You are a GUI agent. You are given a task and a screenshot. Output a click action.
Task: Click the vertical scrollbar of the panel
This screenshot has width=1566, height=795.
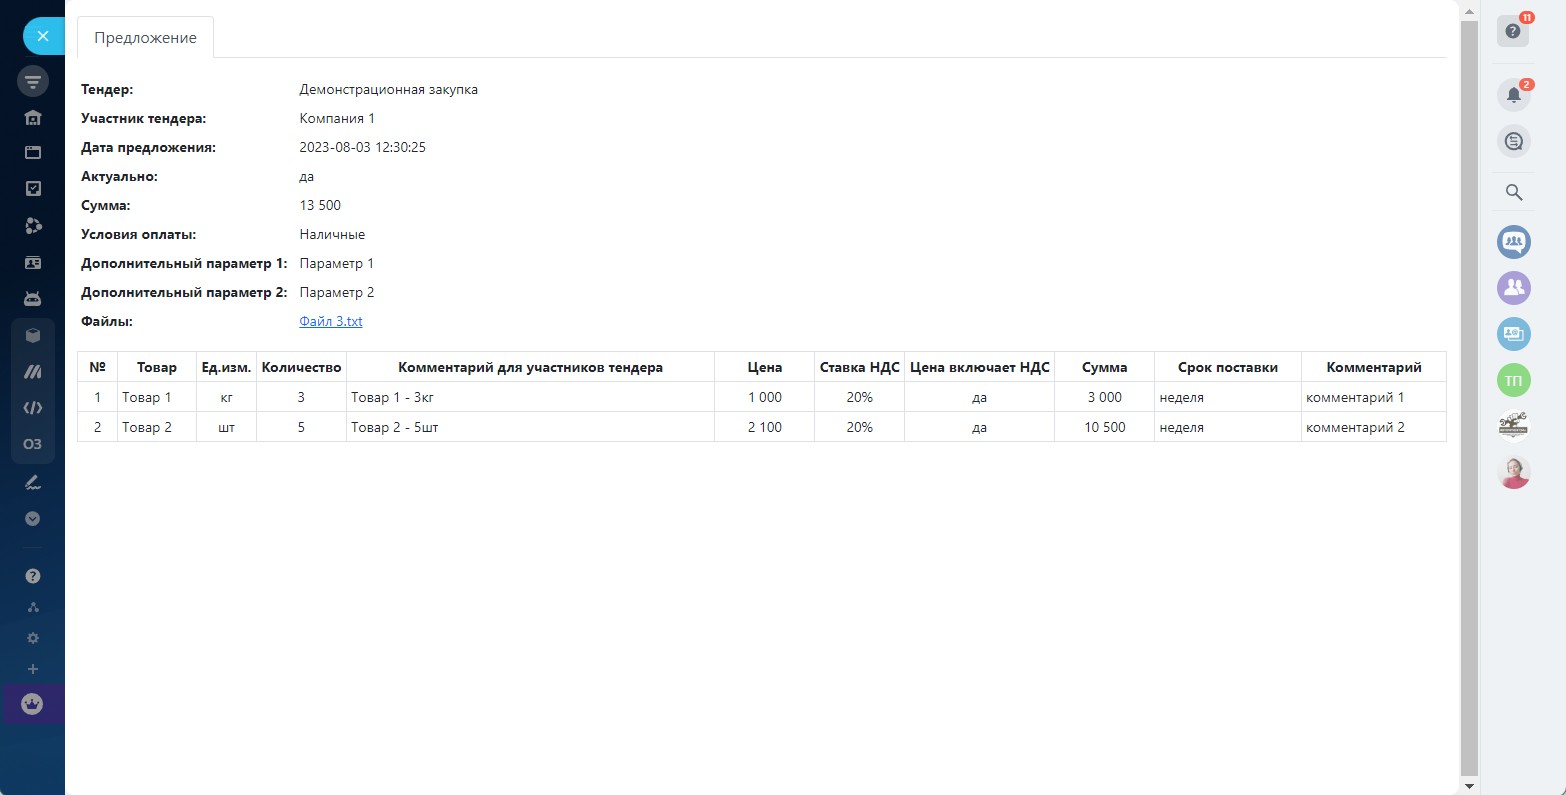[1468, 400]
